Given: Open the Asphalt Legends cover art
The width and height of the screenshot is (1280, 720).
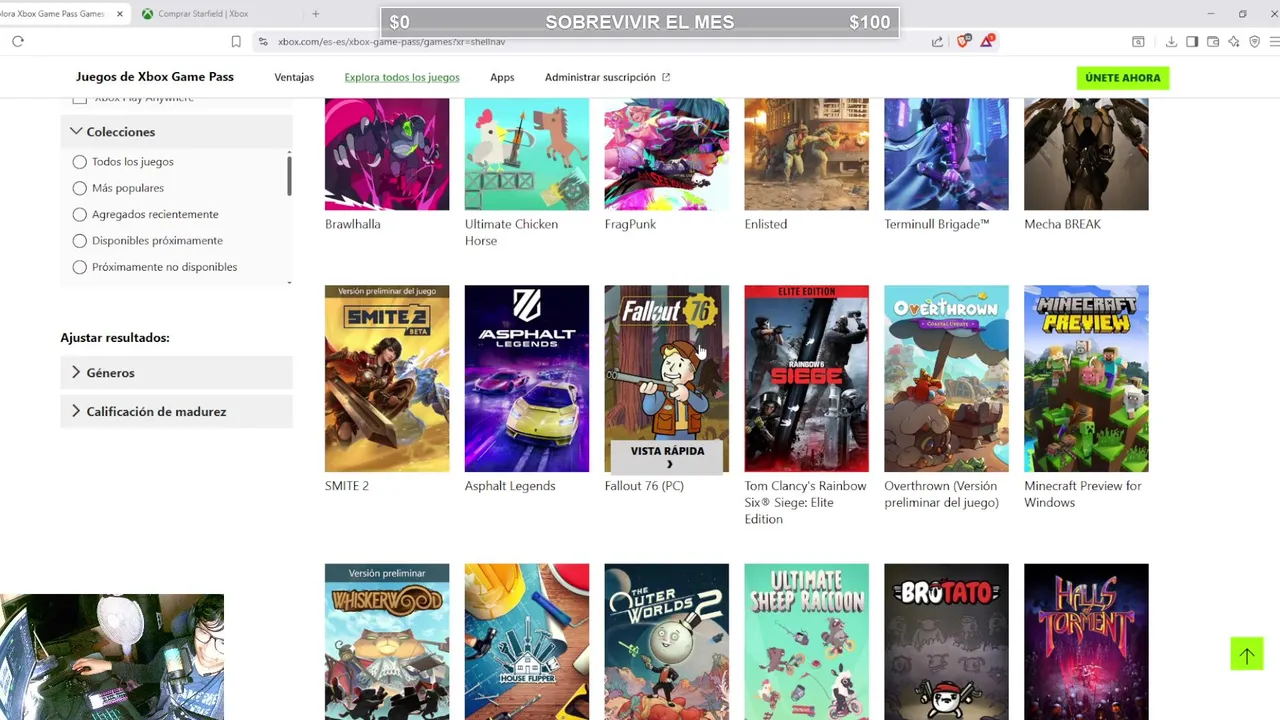Looking at the screenshot, I should click(527, 378).
